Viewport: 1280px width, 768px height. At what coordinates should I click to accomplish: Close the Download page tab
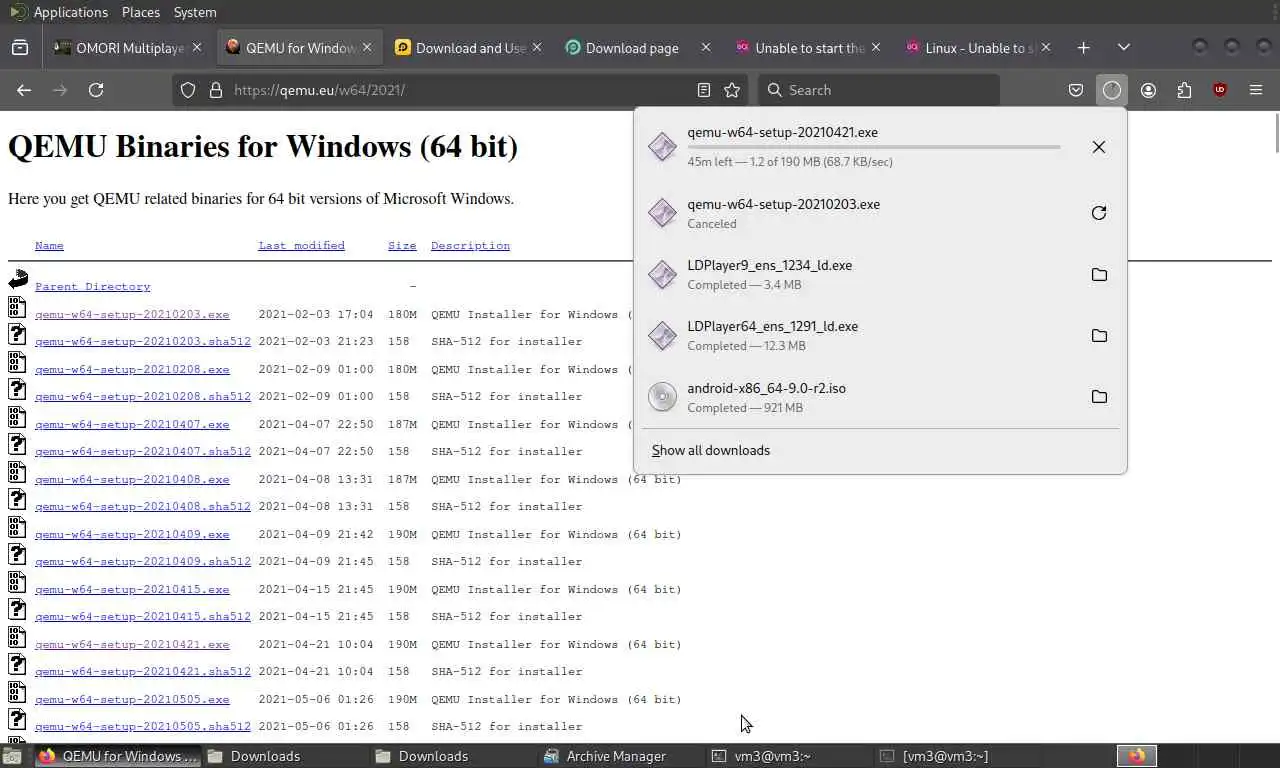pyautogui.click(x=706, y=47)
